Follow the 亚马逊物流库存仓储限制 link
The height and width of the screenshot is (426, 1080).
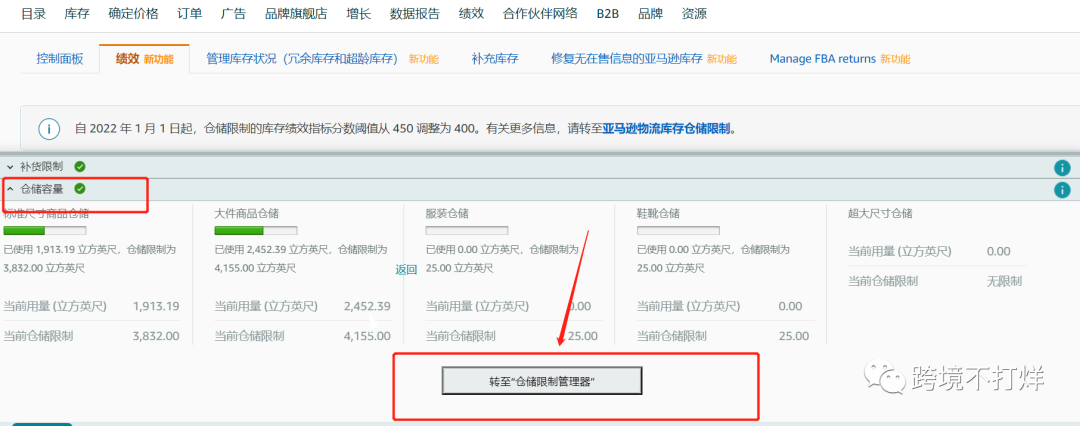click(666, 129)
